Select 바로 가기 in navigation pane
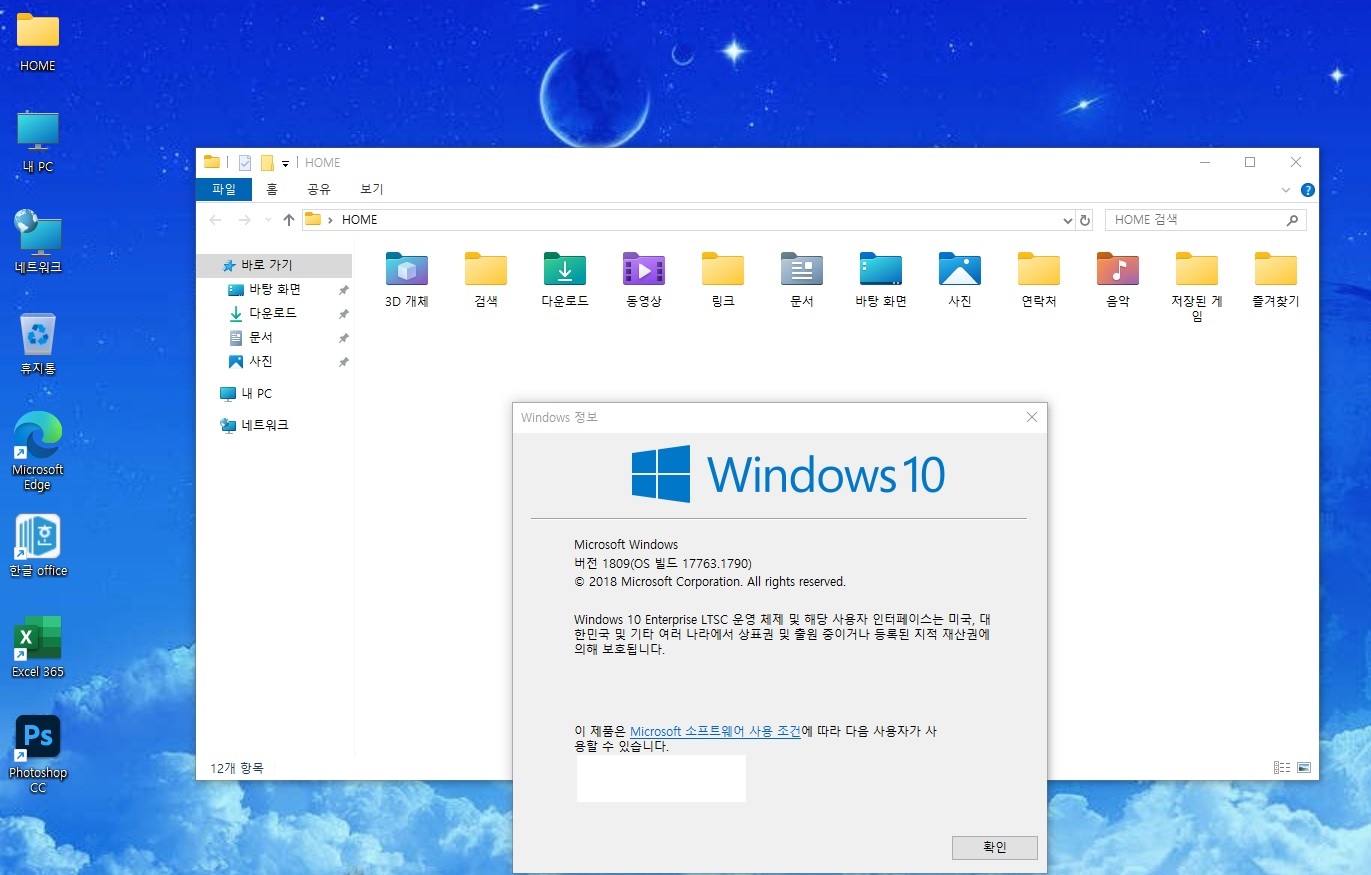The height and width of the screenshot is (875, 1371). (275, 265)
